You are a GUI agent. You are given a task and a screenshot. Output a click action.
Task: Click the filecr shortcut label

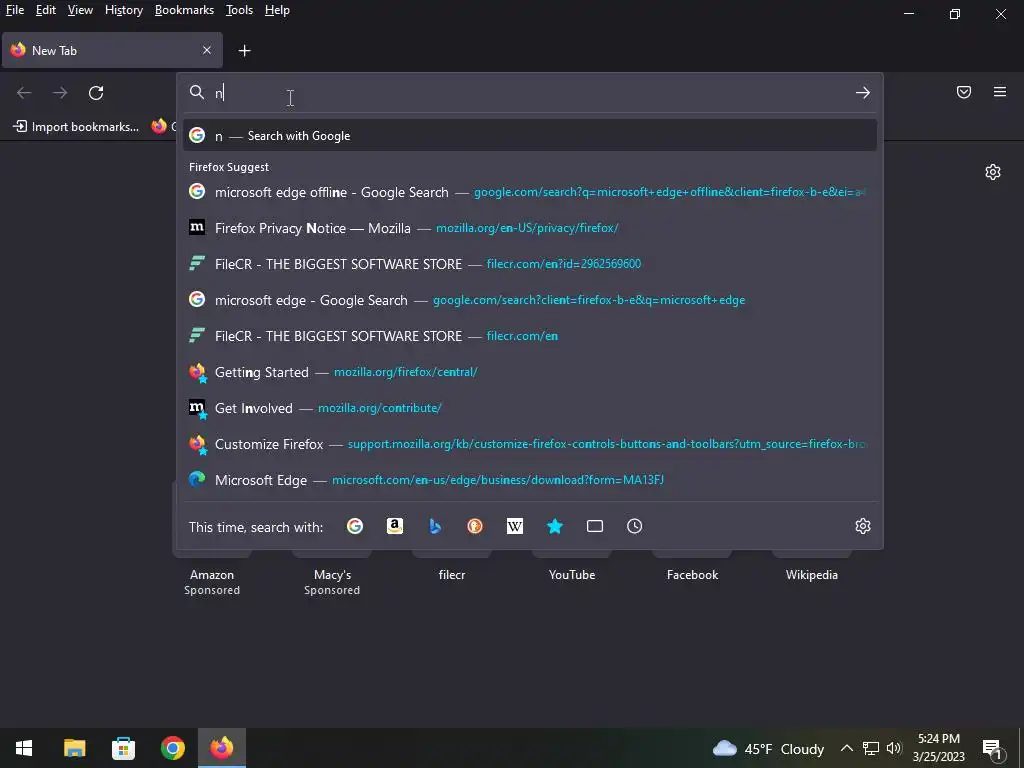point(452,575)
